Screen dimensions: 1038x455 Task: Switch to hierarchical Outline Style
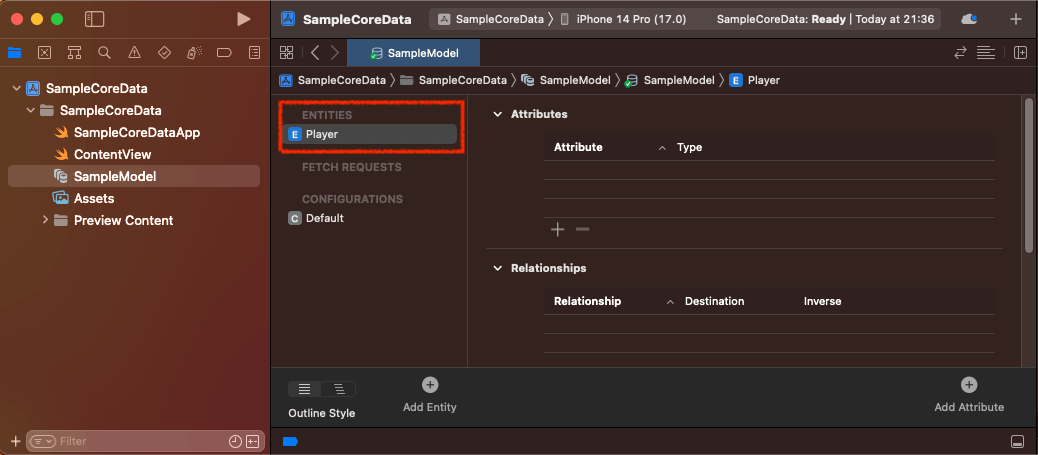point(339,389)
